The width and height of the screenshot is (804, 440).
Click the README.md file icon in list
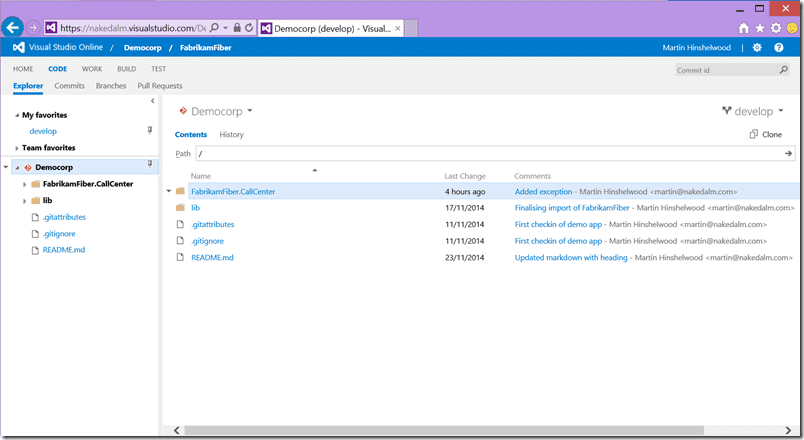[x=180, y=257]
